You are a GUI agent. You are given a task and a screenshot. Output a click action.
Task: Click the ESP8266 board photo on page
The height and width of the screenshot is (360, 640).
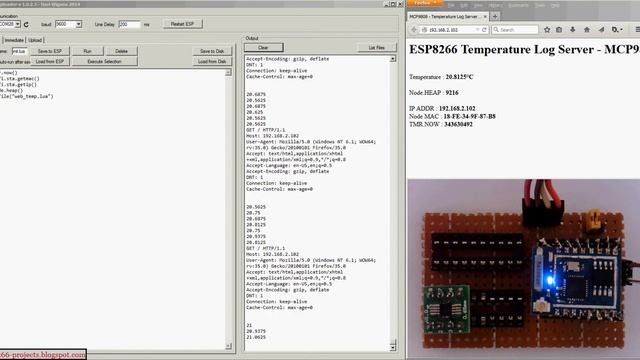point(523,269)
